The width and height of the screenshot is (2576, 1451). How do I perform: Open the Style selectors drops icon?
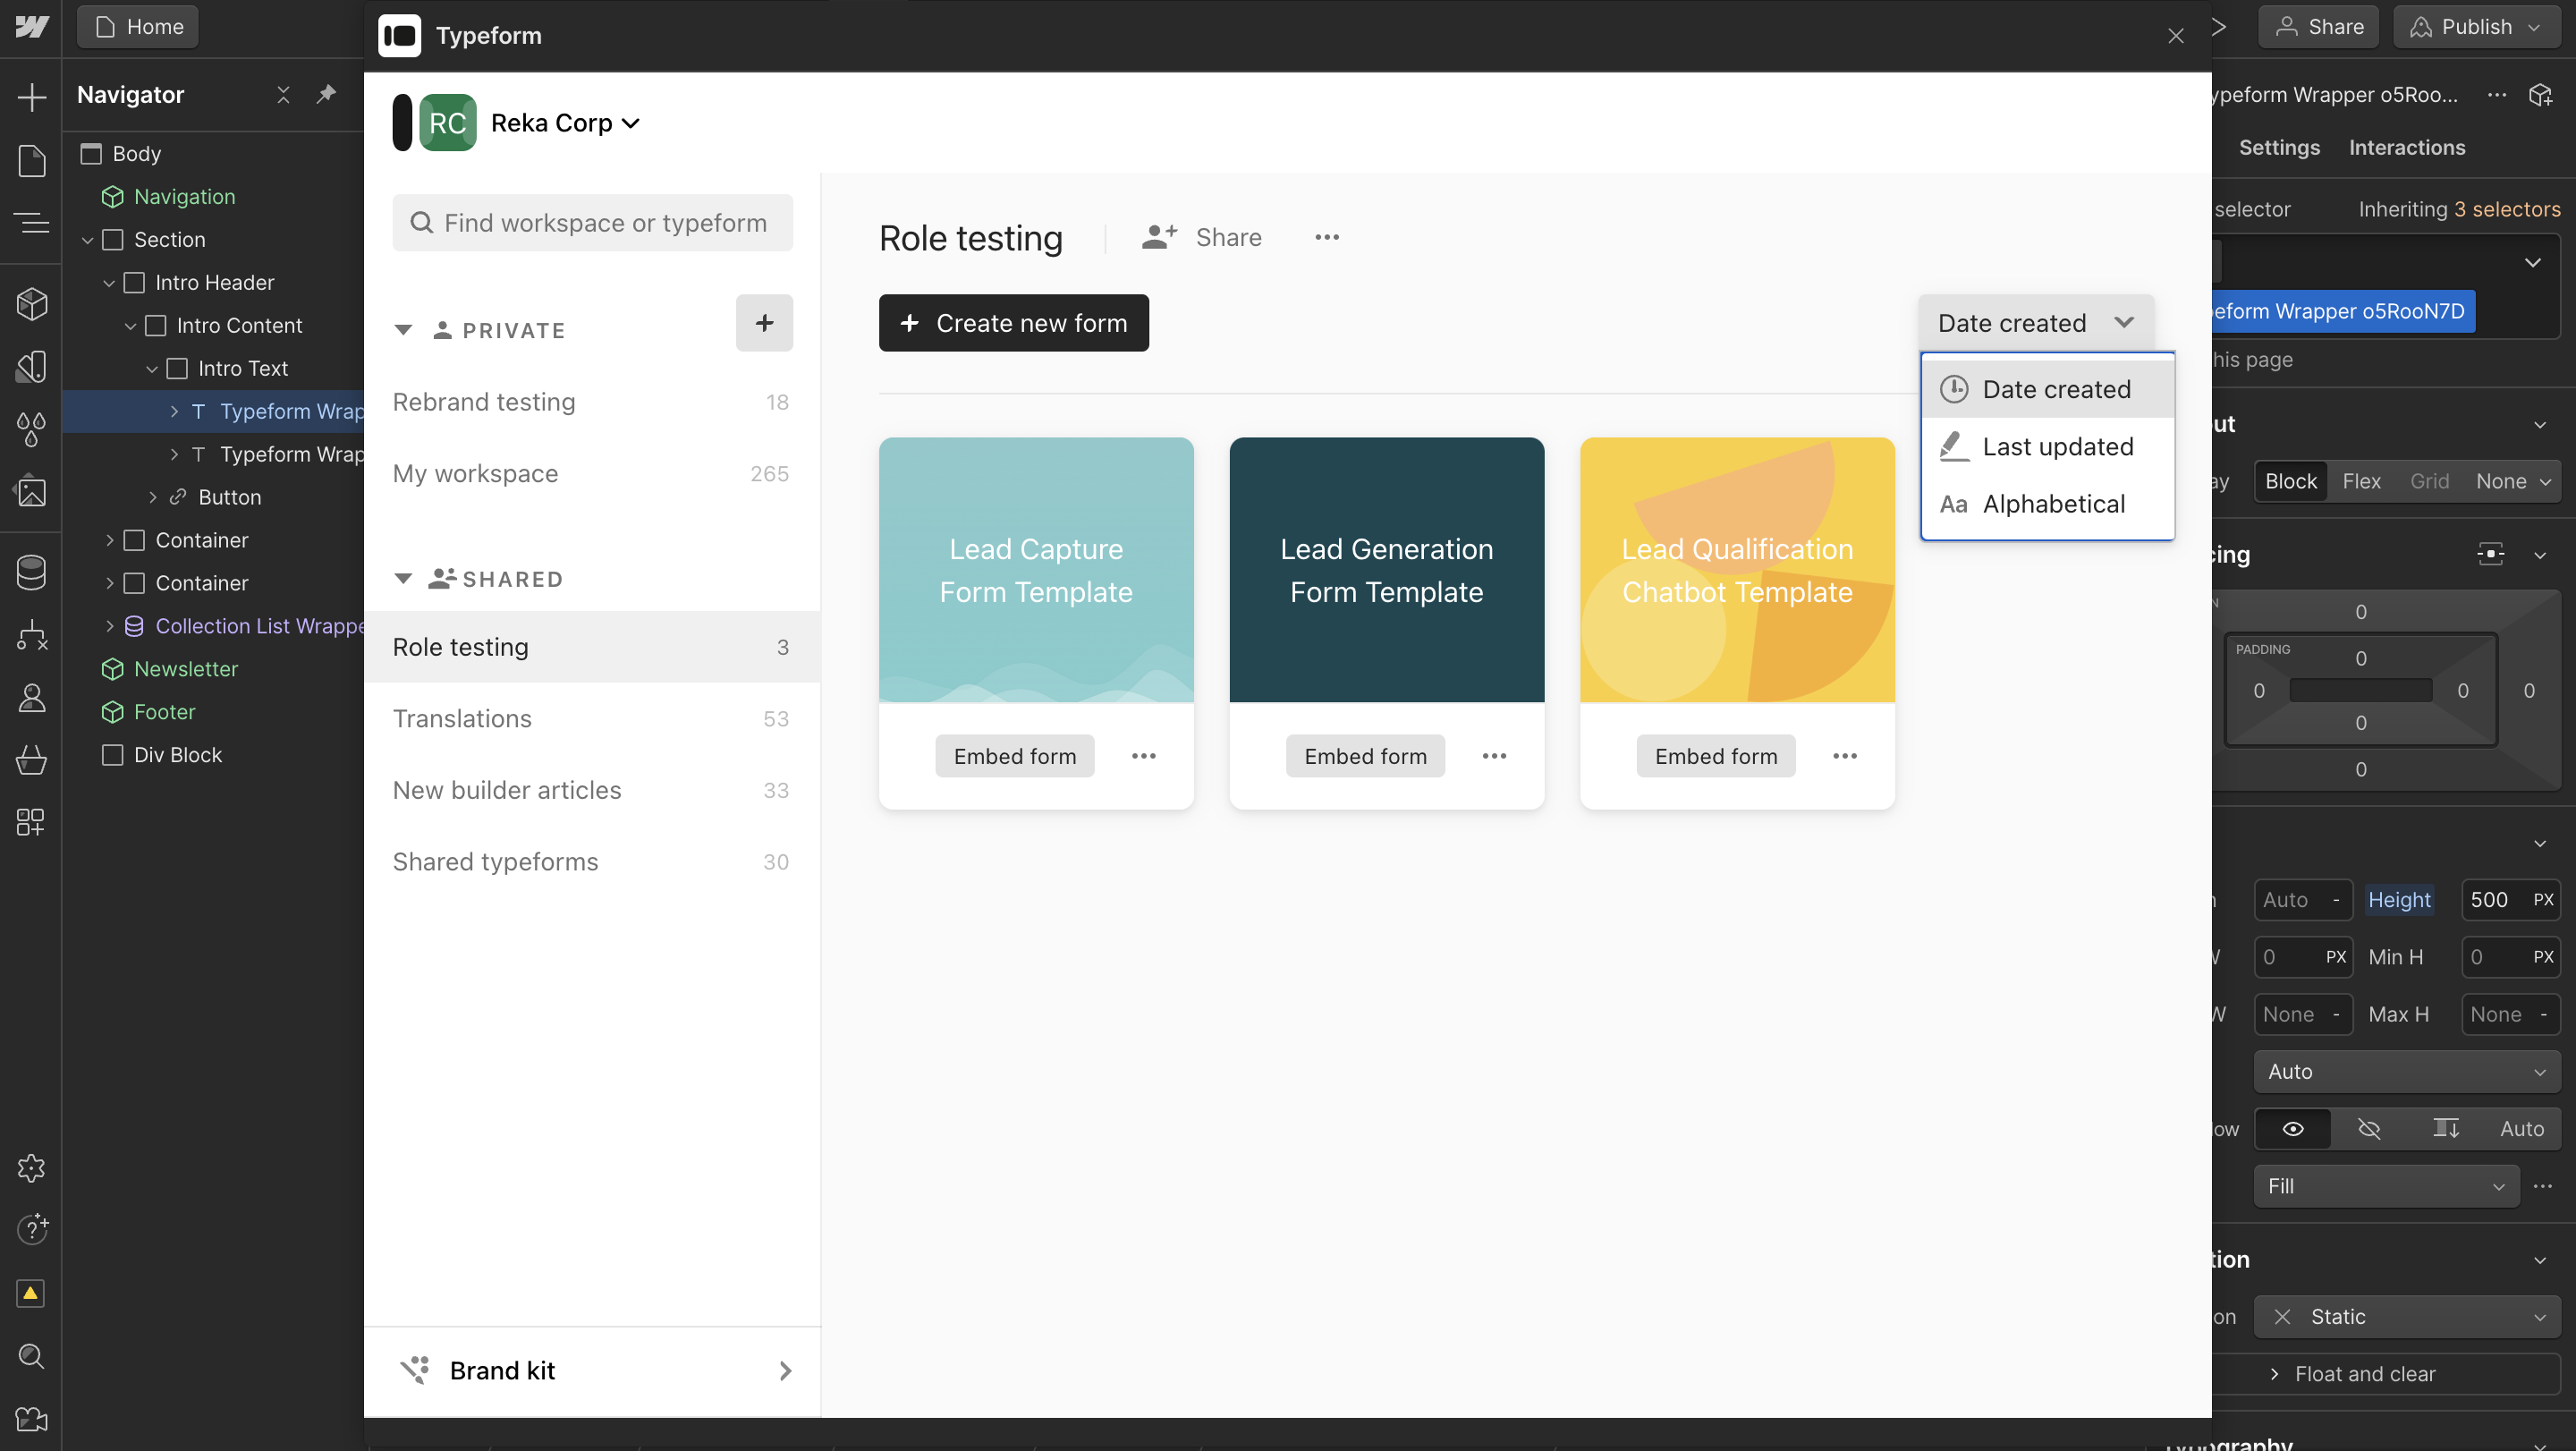tap(31, 430)
